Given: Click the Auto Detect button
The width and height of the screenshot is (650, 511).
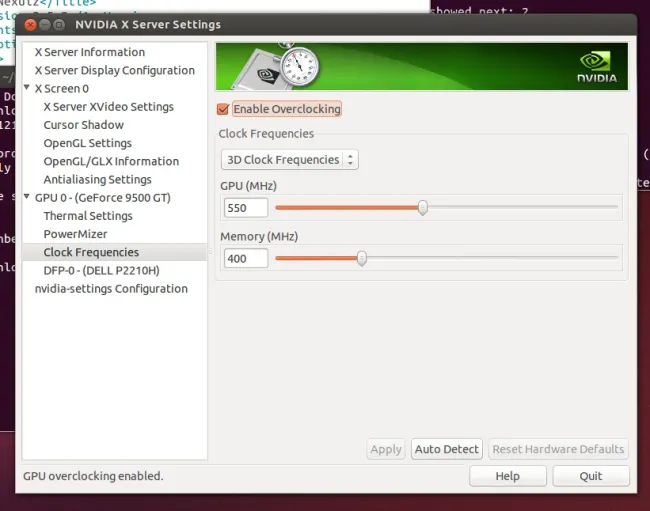Looking at the screenshot, I should click(446, 449).
